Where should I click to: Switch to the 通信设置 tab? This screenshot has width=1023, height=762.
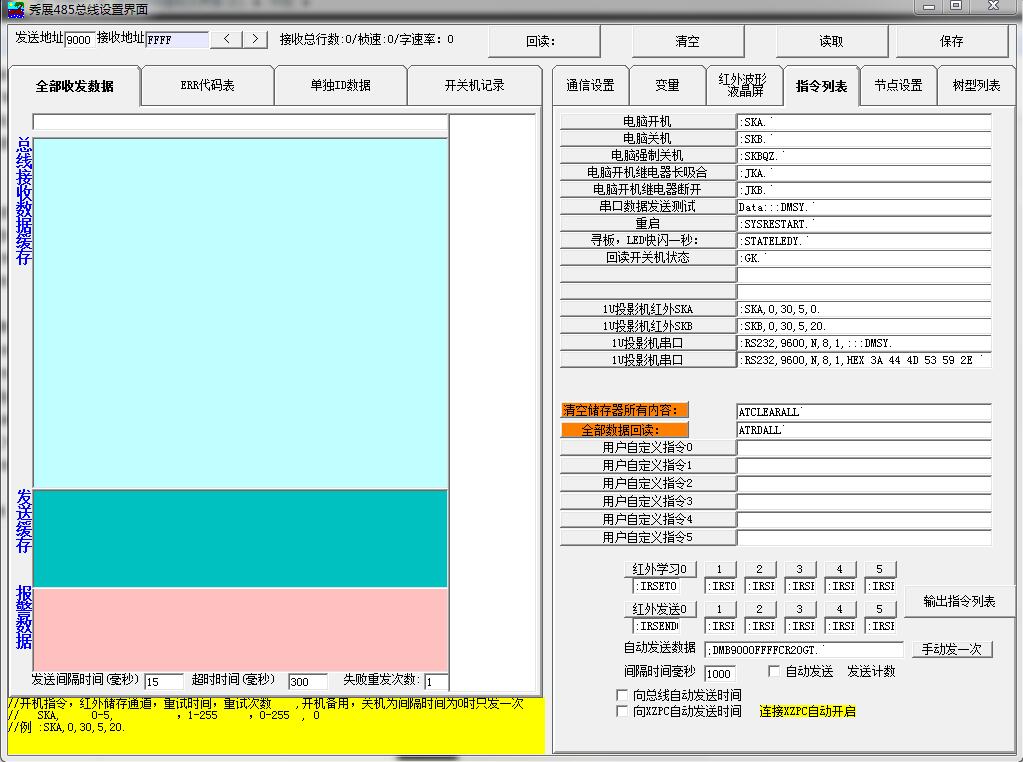tap(590, 86)
